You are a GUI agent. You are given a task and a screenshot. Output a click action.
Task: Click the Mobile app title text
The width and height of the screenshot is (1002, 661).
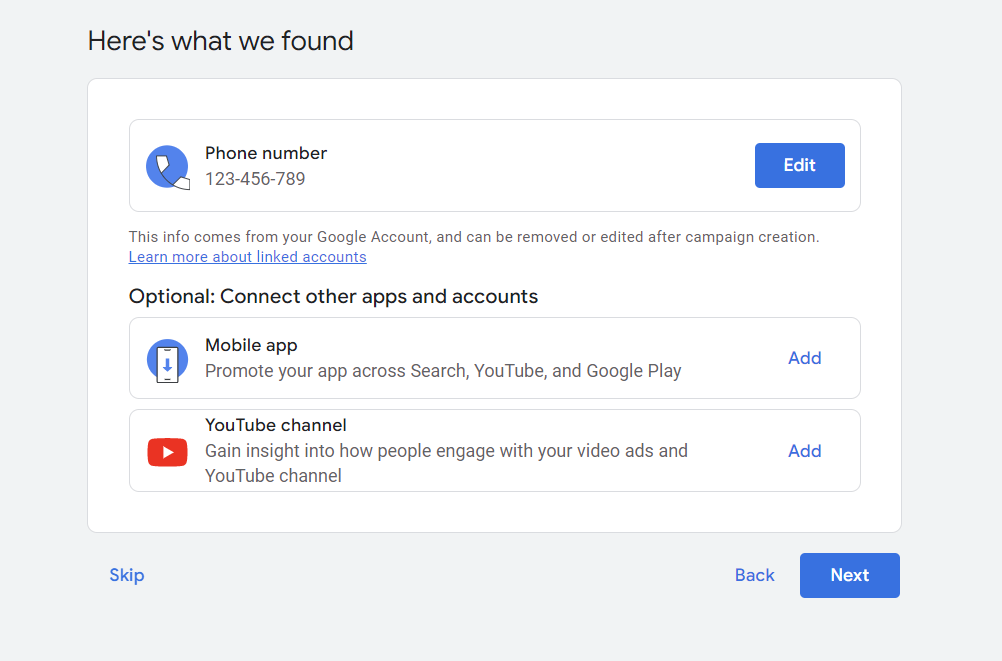pos(251,345)
